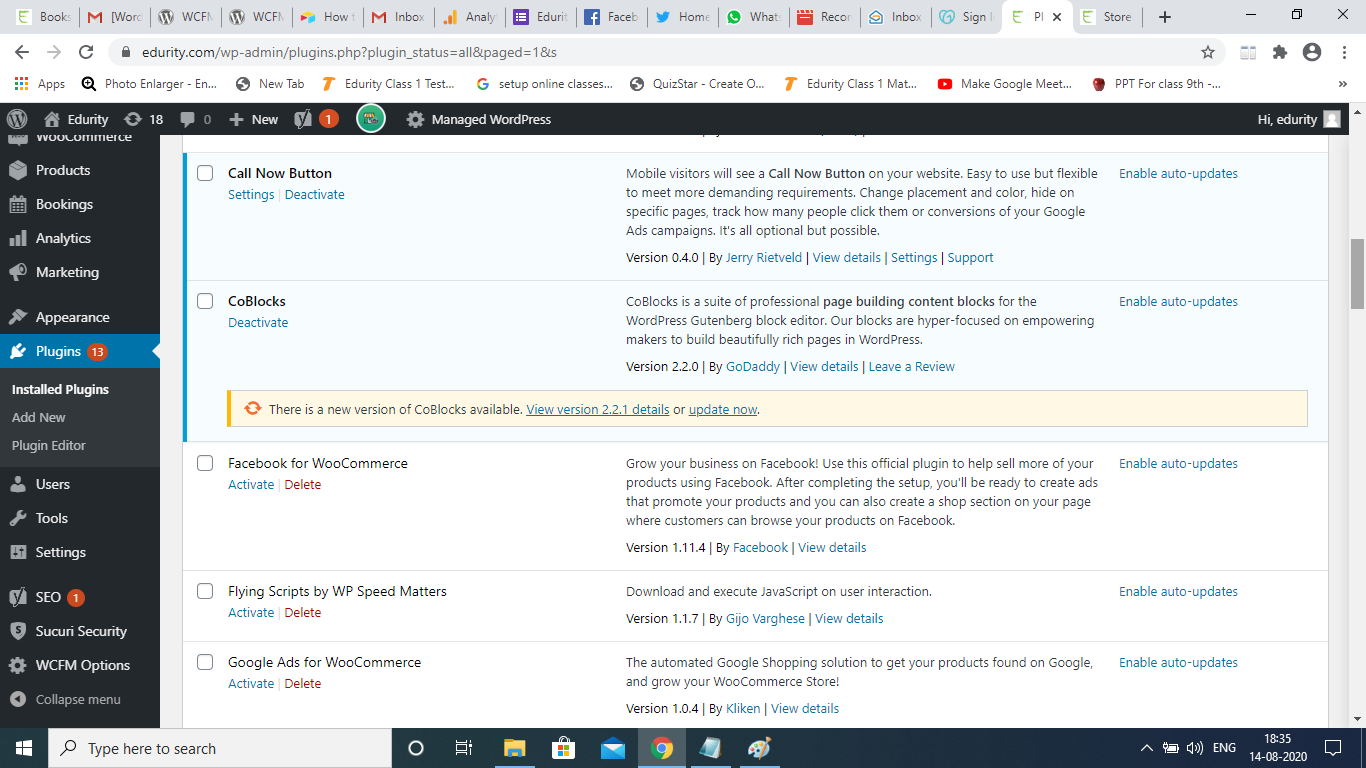Image resolution: width=1366 pixels, height=768 pixels.
Task: Click the browser reload button
Action: tap(86, 52)
